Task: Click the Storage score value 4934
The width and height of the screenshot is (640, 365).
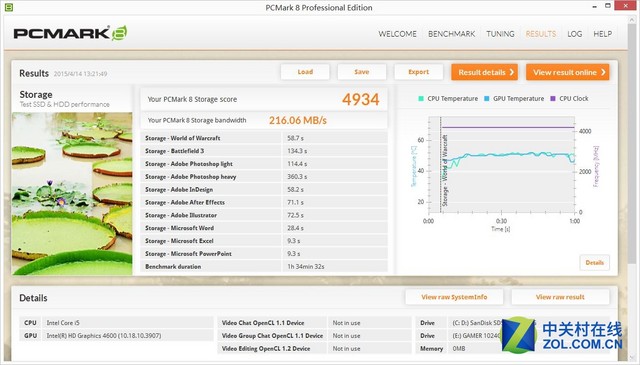Action: click(360, 99)
